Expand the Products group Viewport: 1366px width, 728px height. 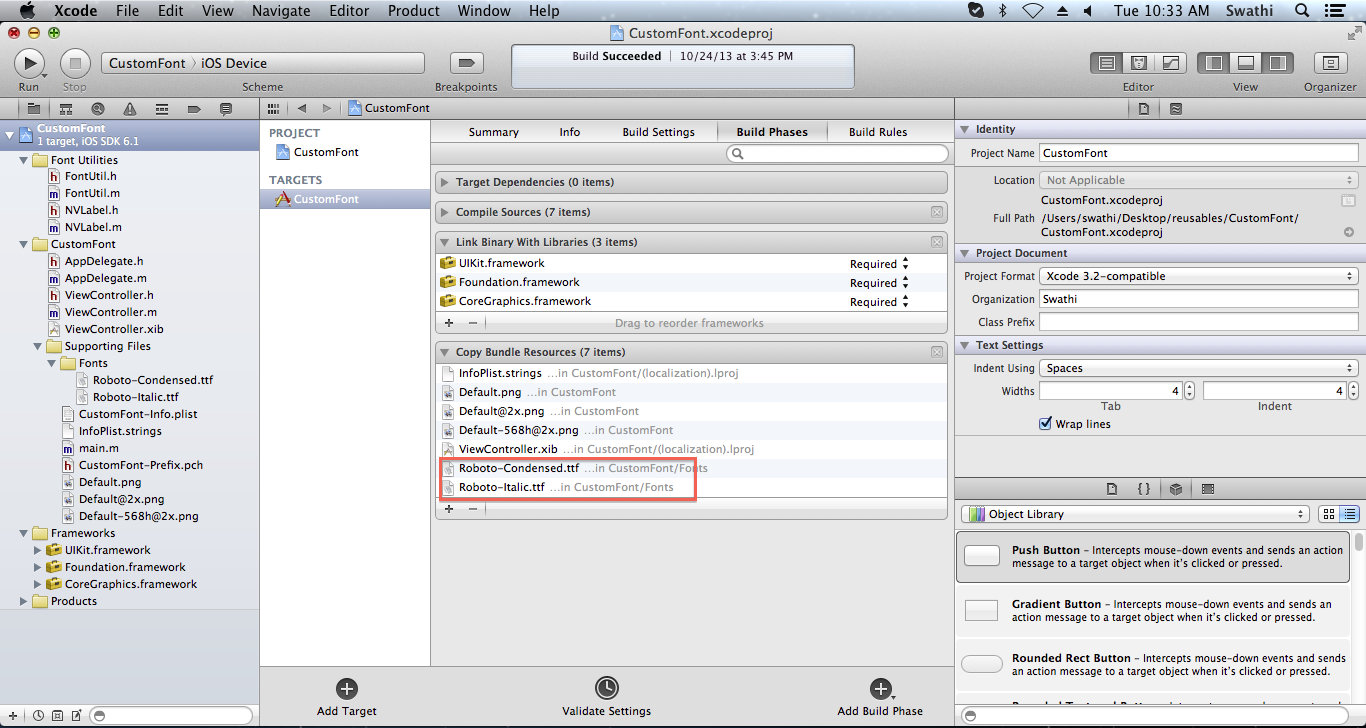24,601
